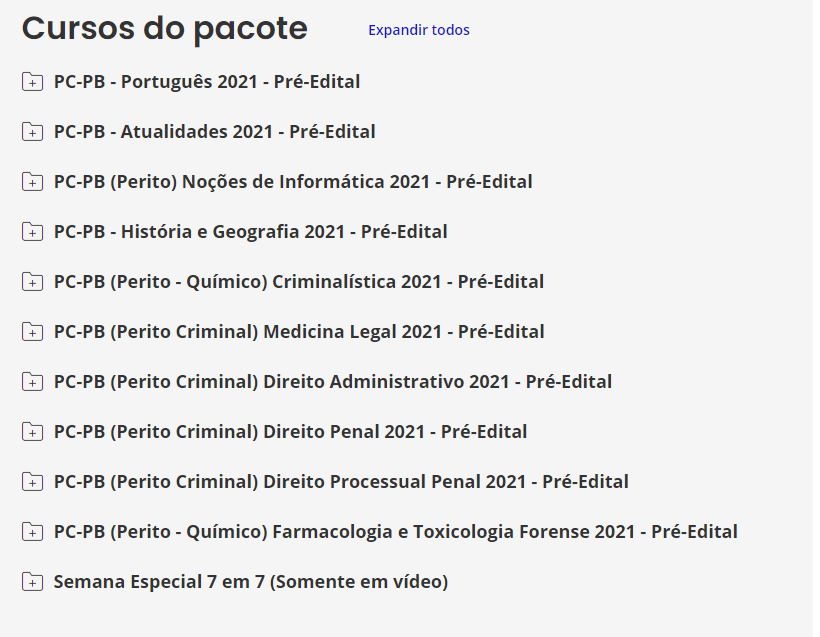Select 'Criminalística 2021 - Pré-Edital' course title

tap(299, 281)
